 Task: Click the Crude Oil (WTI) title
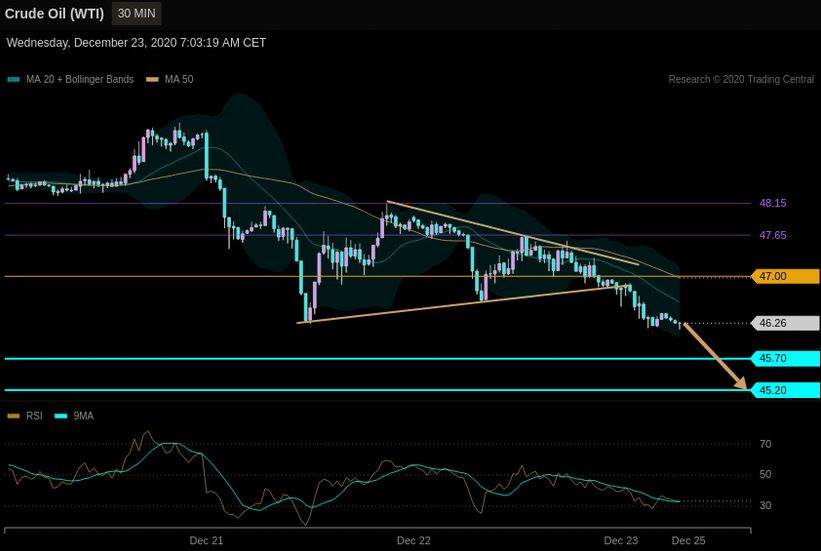tap(54, 14)
